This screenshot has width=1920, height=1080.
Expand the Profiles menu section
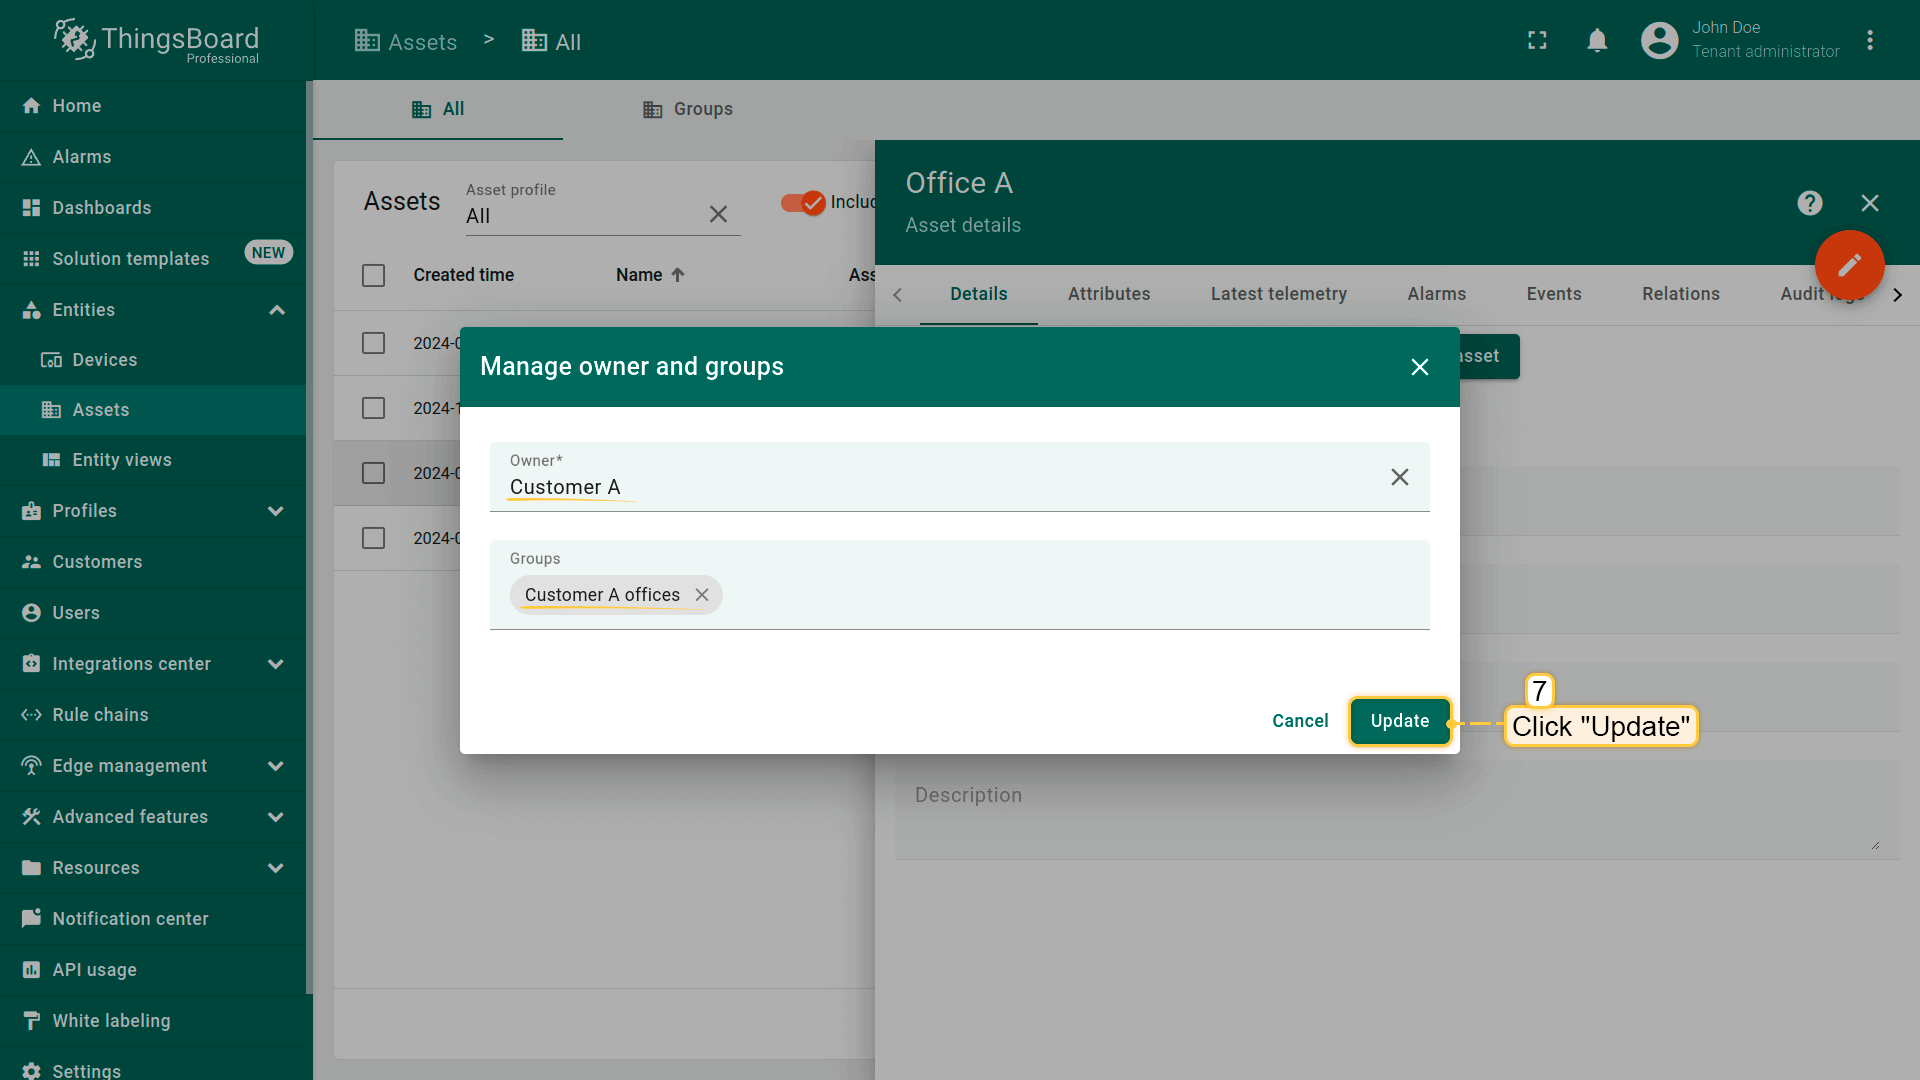pyautogui.click(x=276, y=511)
